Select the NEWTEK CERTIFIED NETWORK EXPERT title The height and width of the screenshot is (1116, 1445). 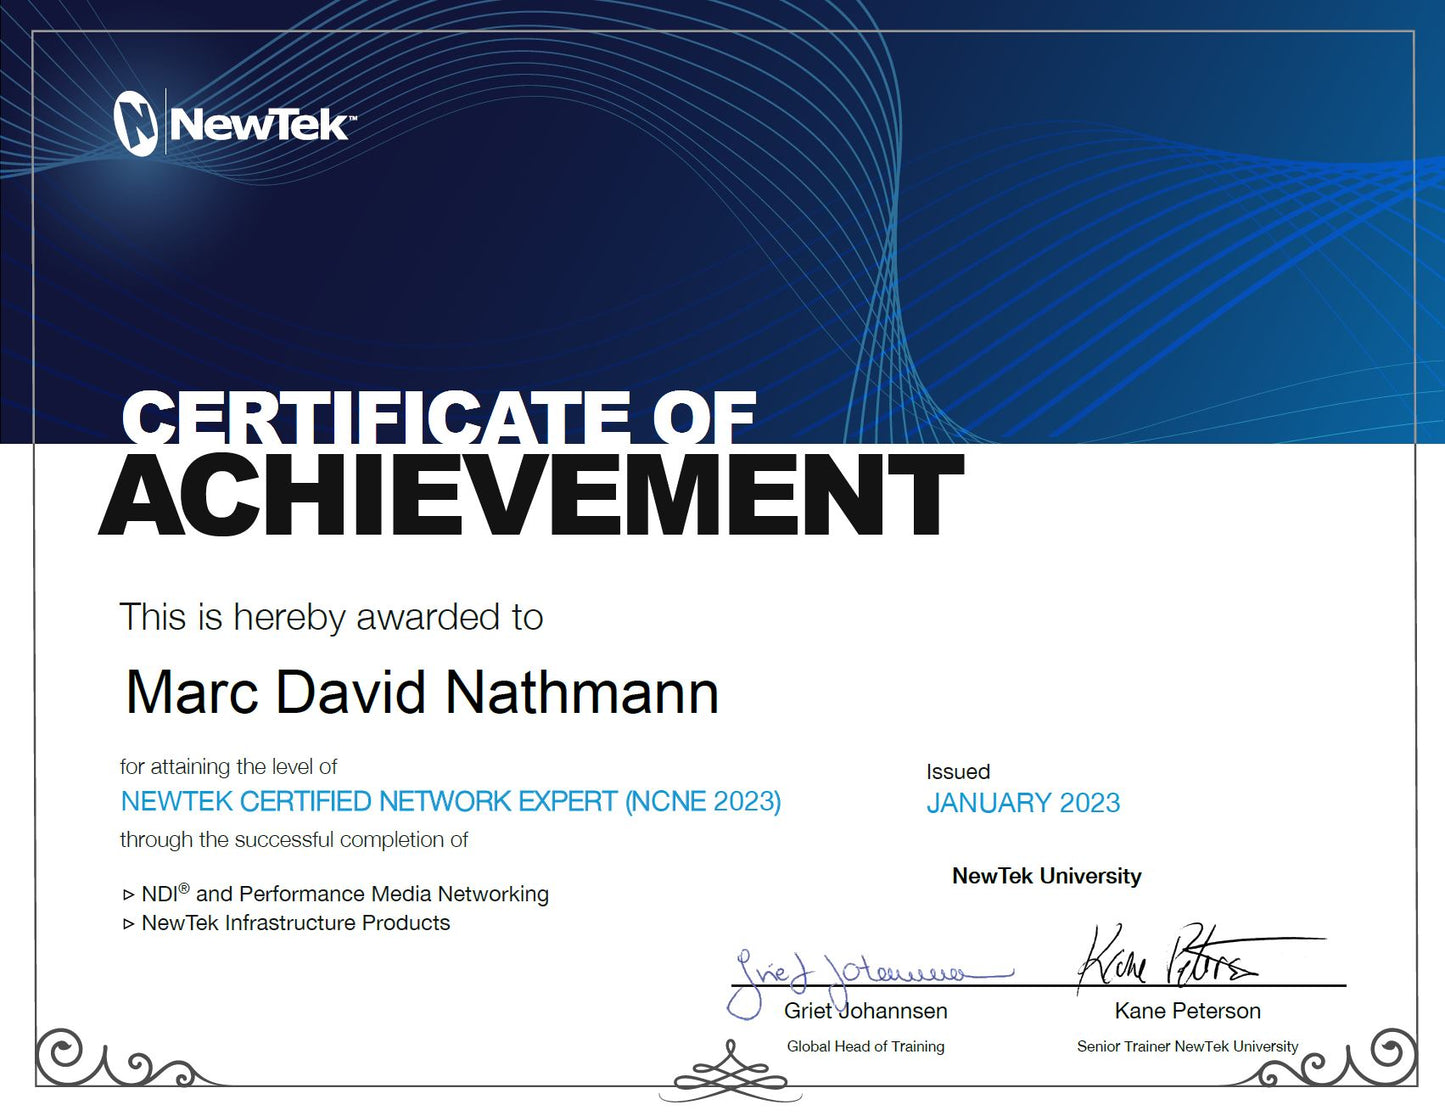(x=450, y=802)
